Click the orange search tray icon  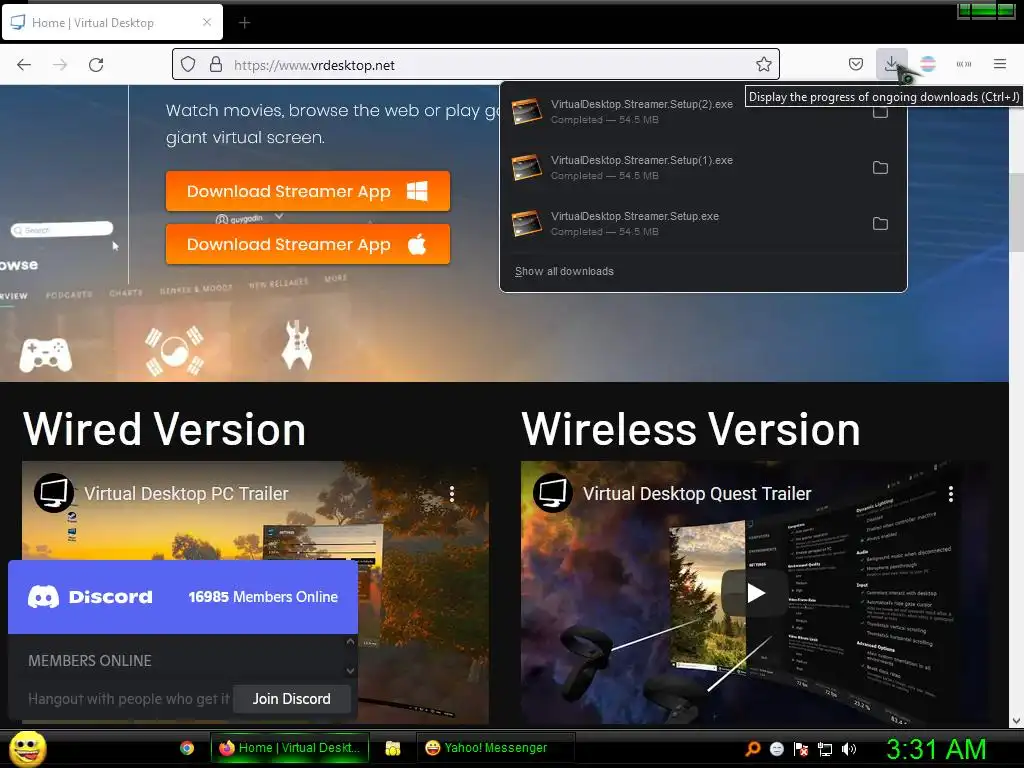tap(753, 748)
